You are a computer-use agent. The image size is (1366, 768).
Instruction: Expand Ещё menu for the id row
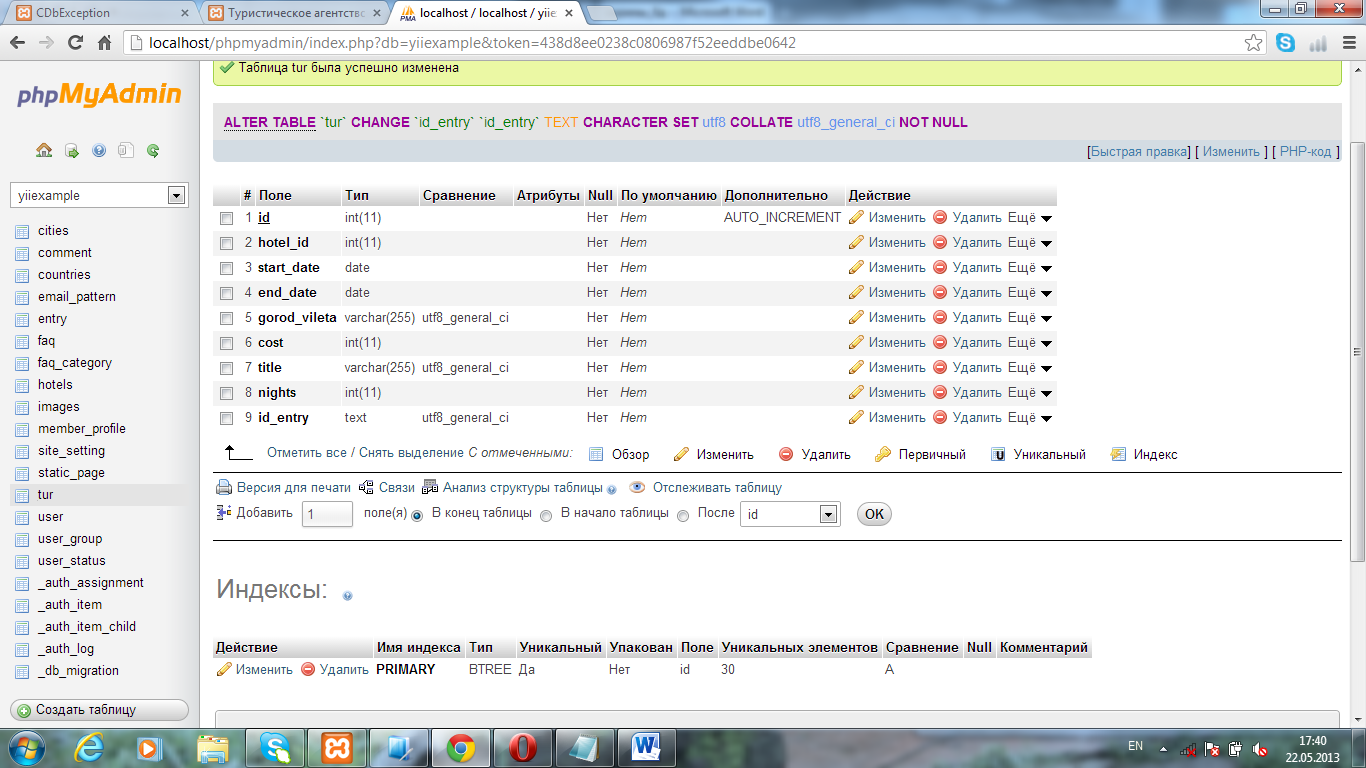click(1030, 217)
